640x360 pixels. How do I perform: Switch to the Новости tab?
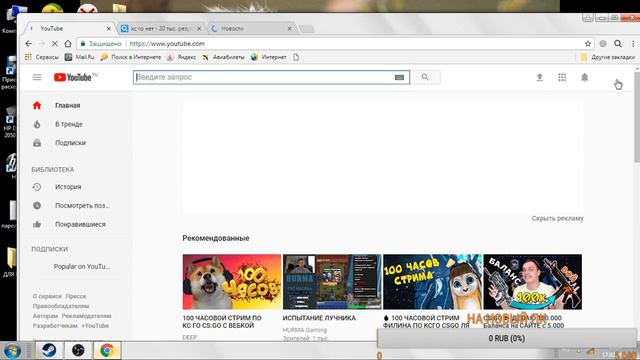pos(250,29)
